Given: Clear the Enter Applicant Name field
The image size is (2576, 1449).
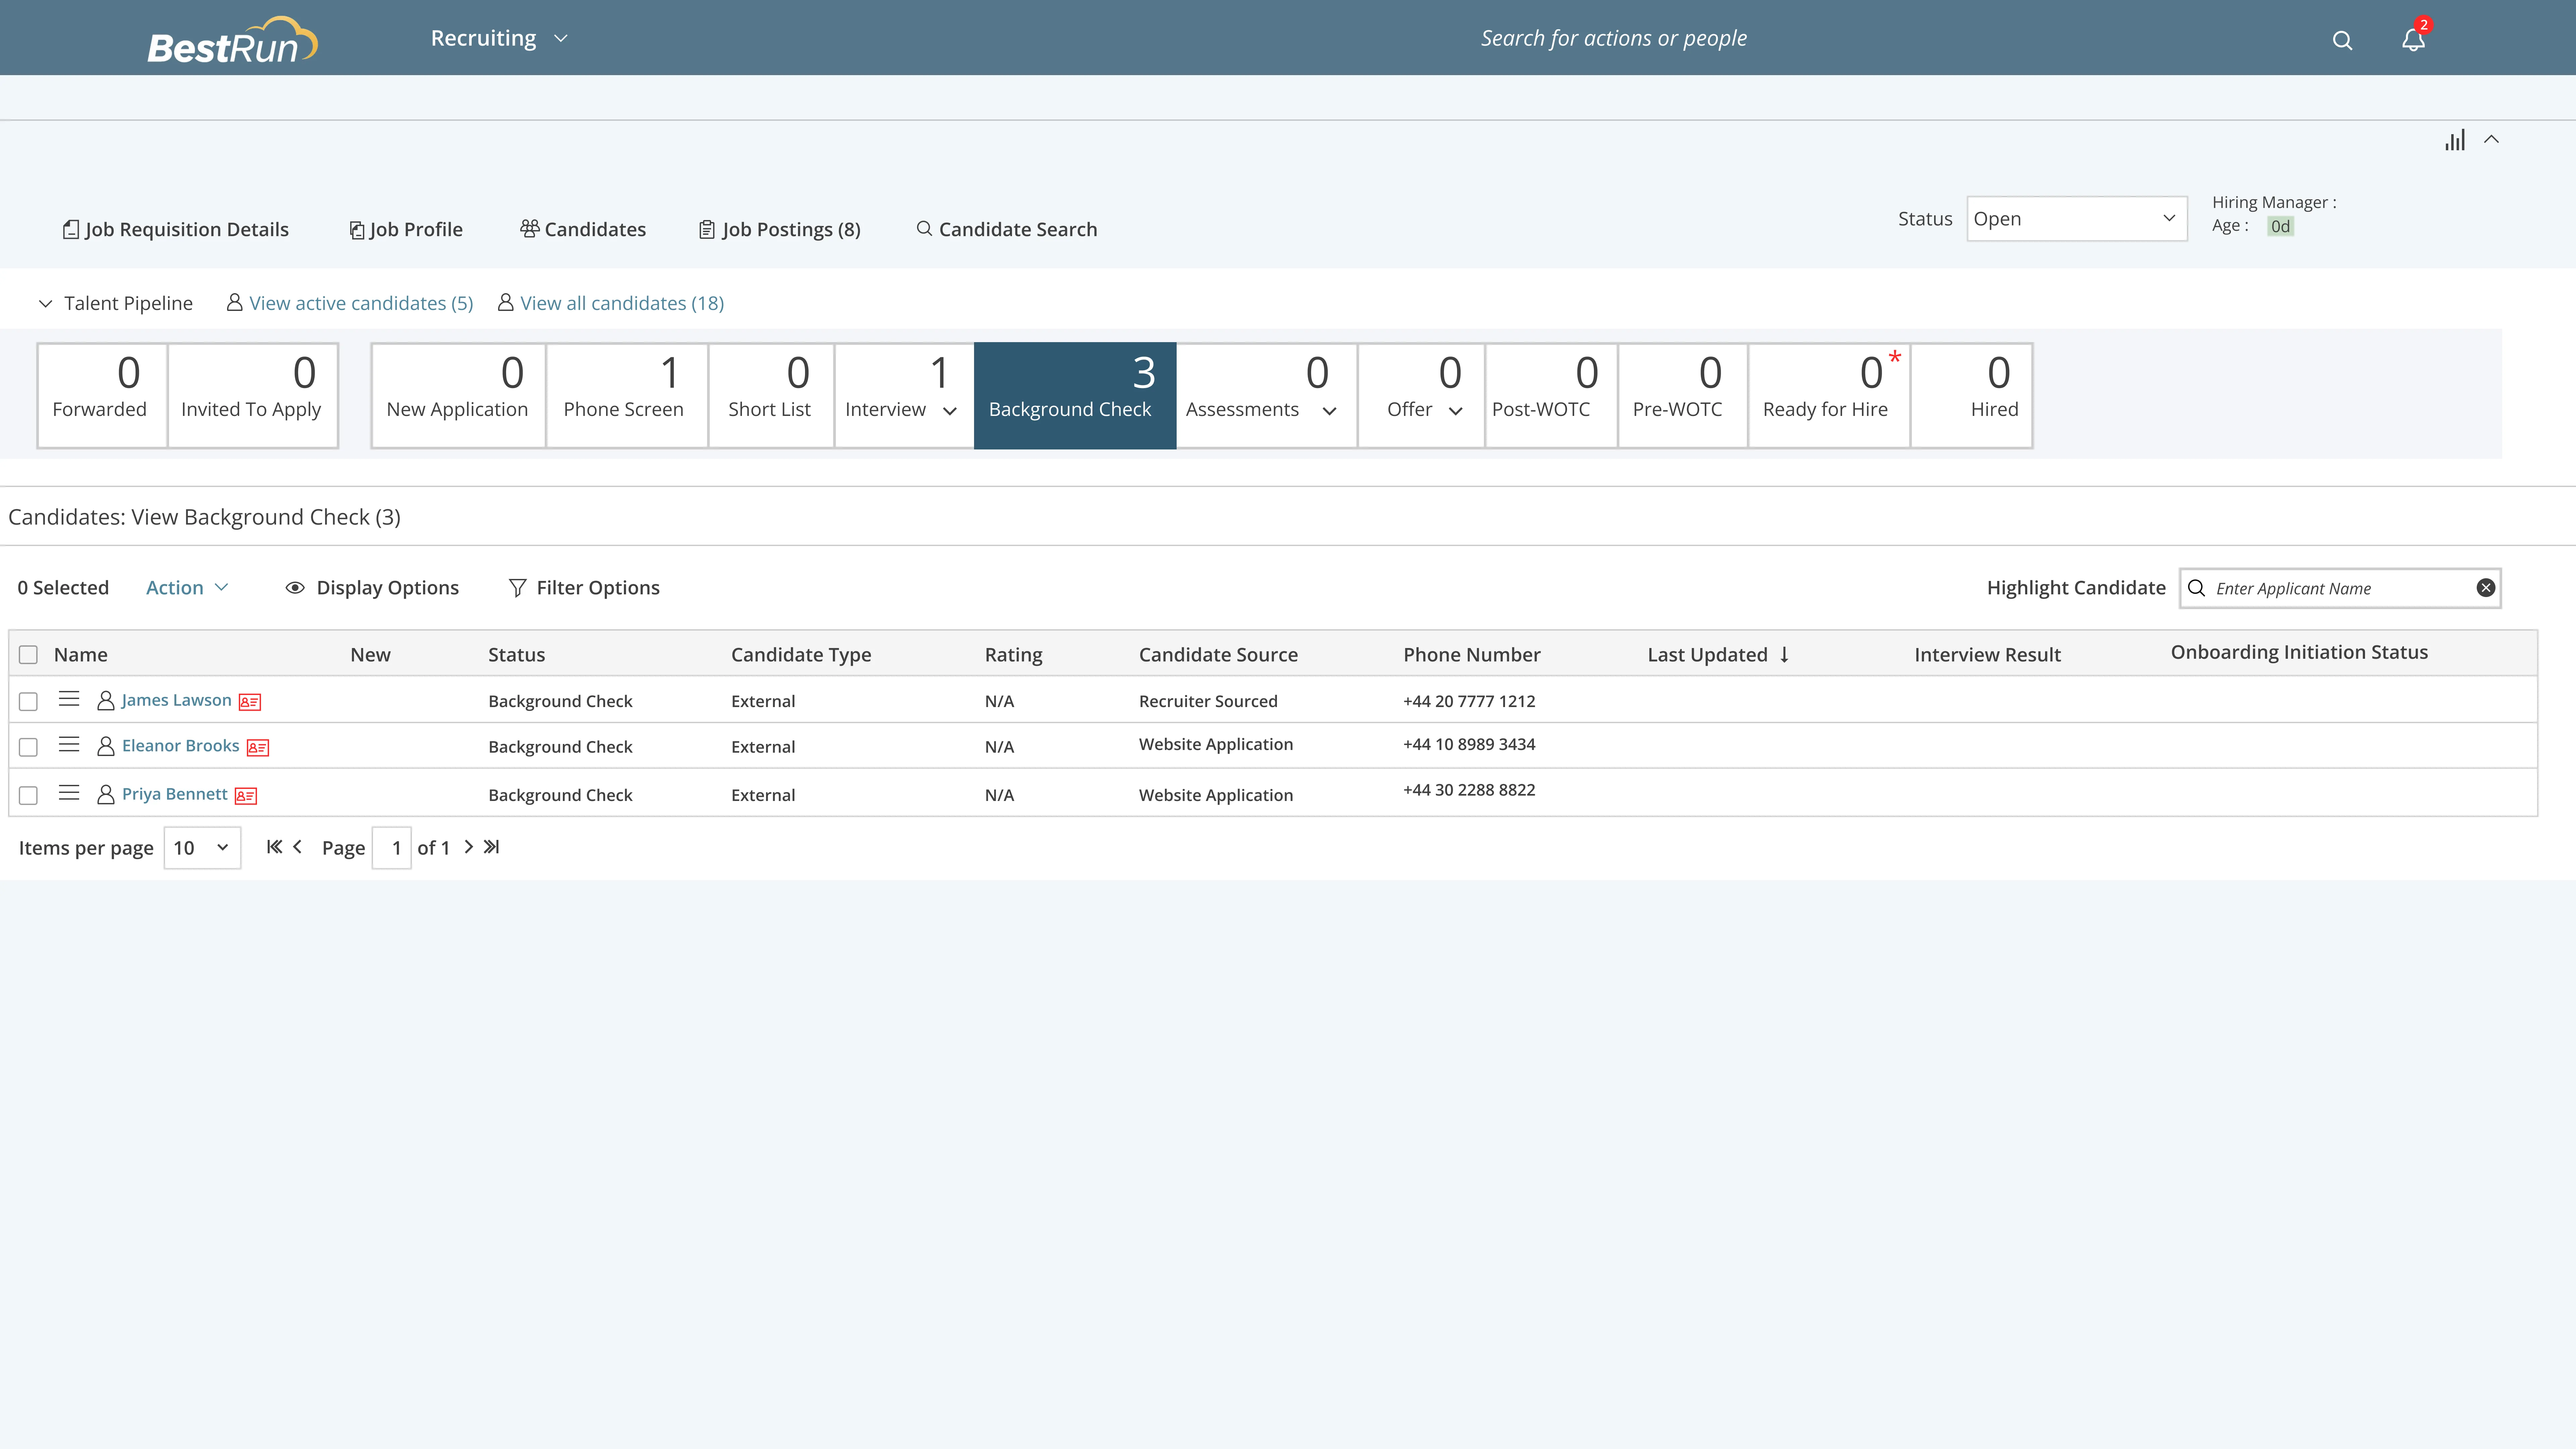Looking at the screenshot, I should click(2486, 588).
